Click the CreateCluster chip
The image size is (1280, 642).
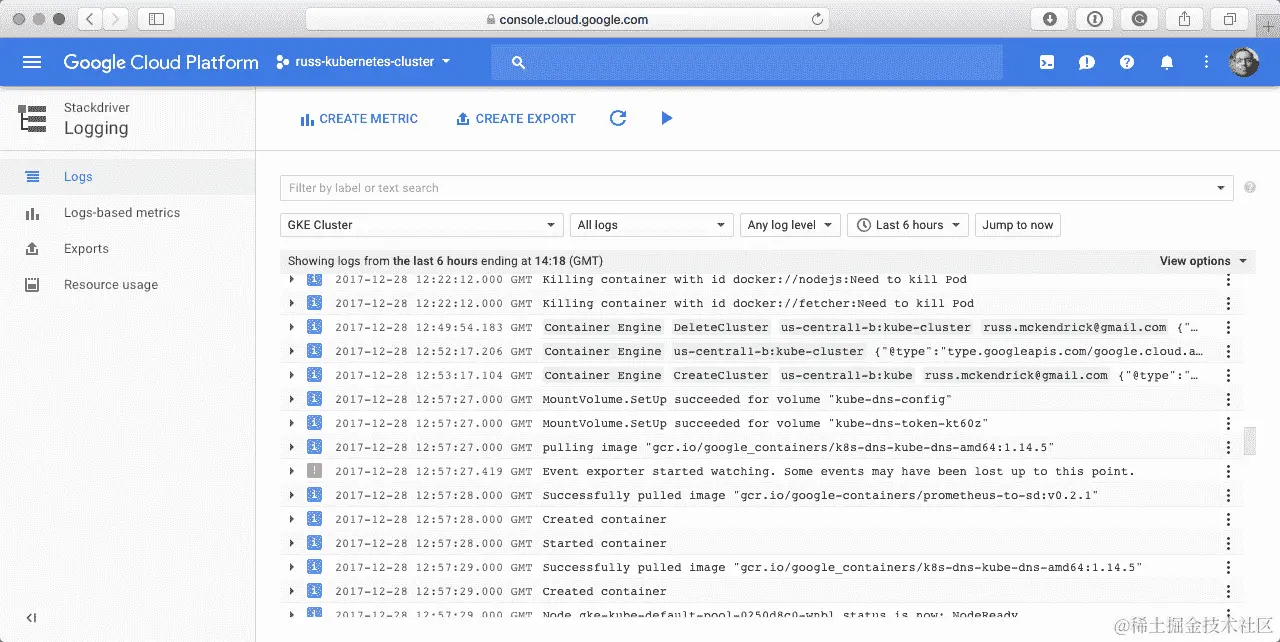[x=721, y=375]
